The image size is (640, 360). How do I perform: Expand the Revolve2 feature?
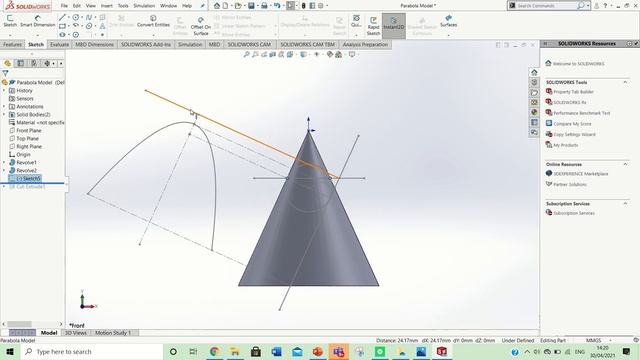(x=4, y=171)
